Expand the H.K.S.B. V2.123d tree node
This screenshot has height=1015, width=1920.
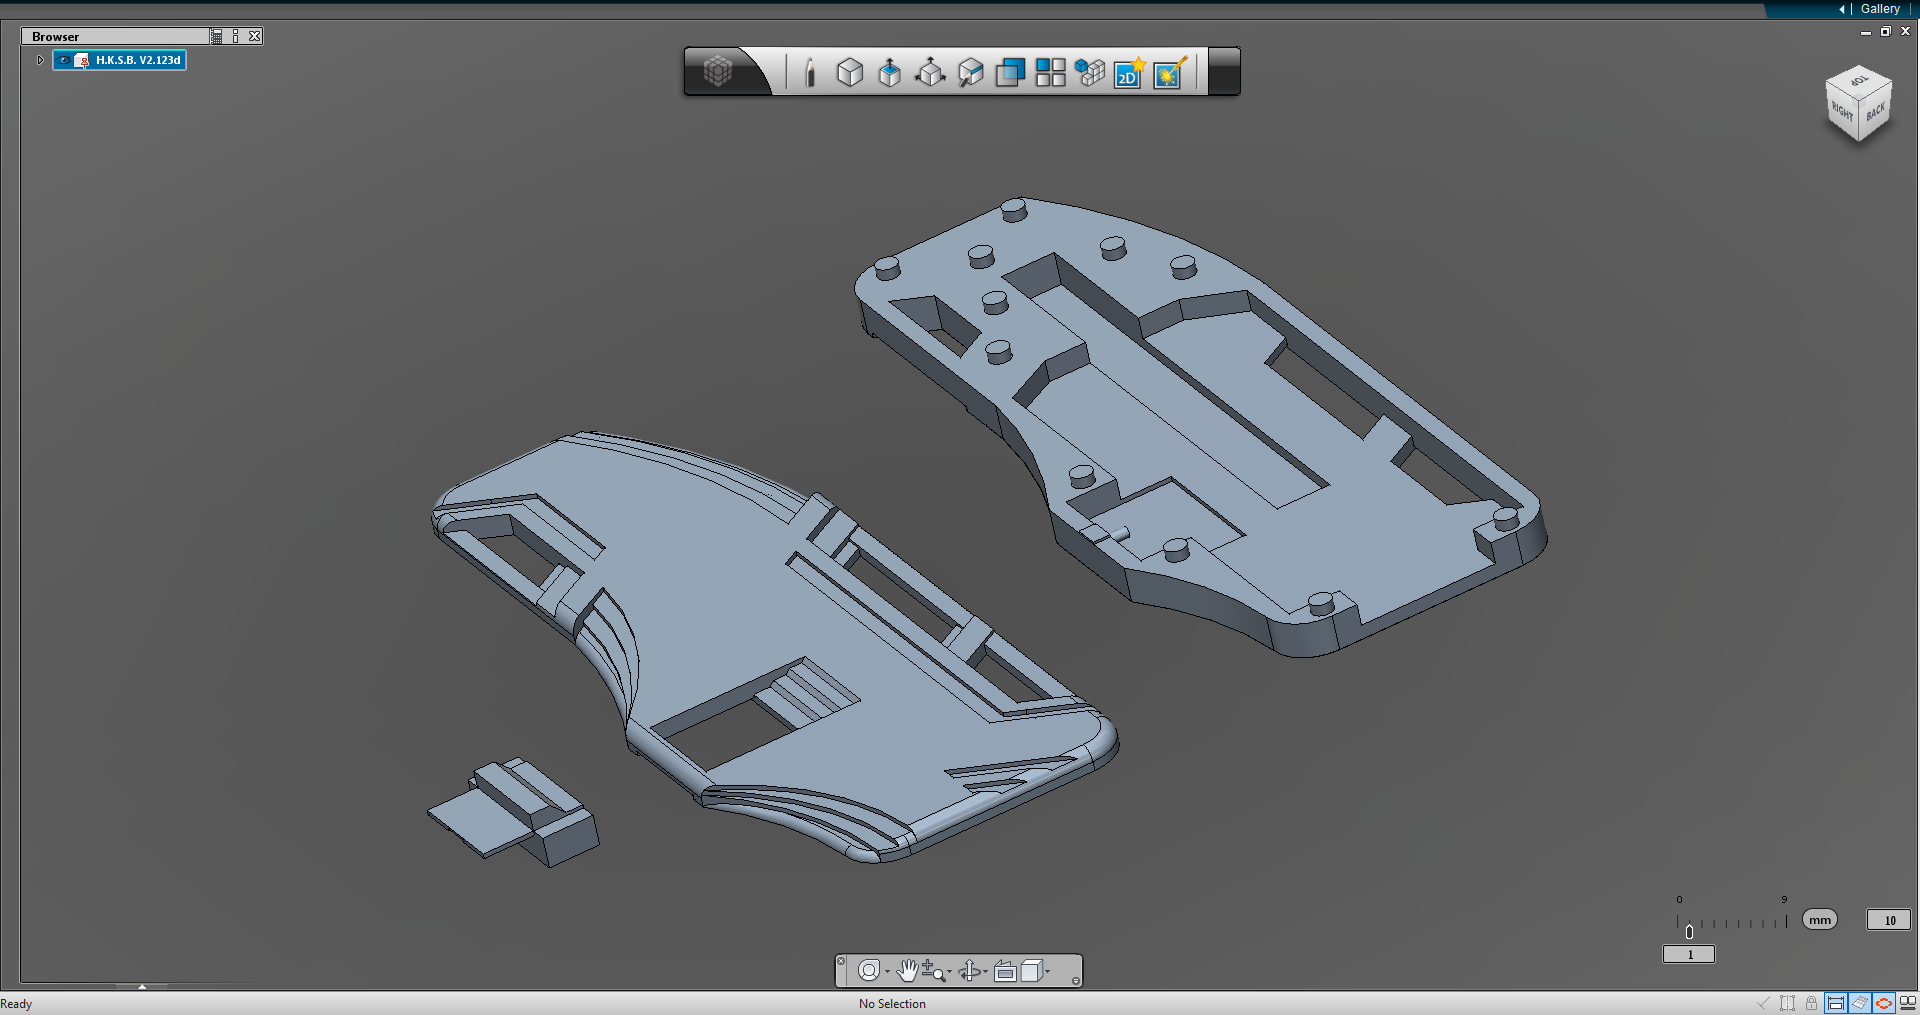point(40,60)
